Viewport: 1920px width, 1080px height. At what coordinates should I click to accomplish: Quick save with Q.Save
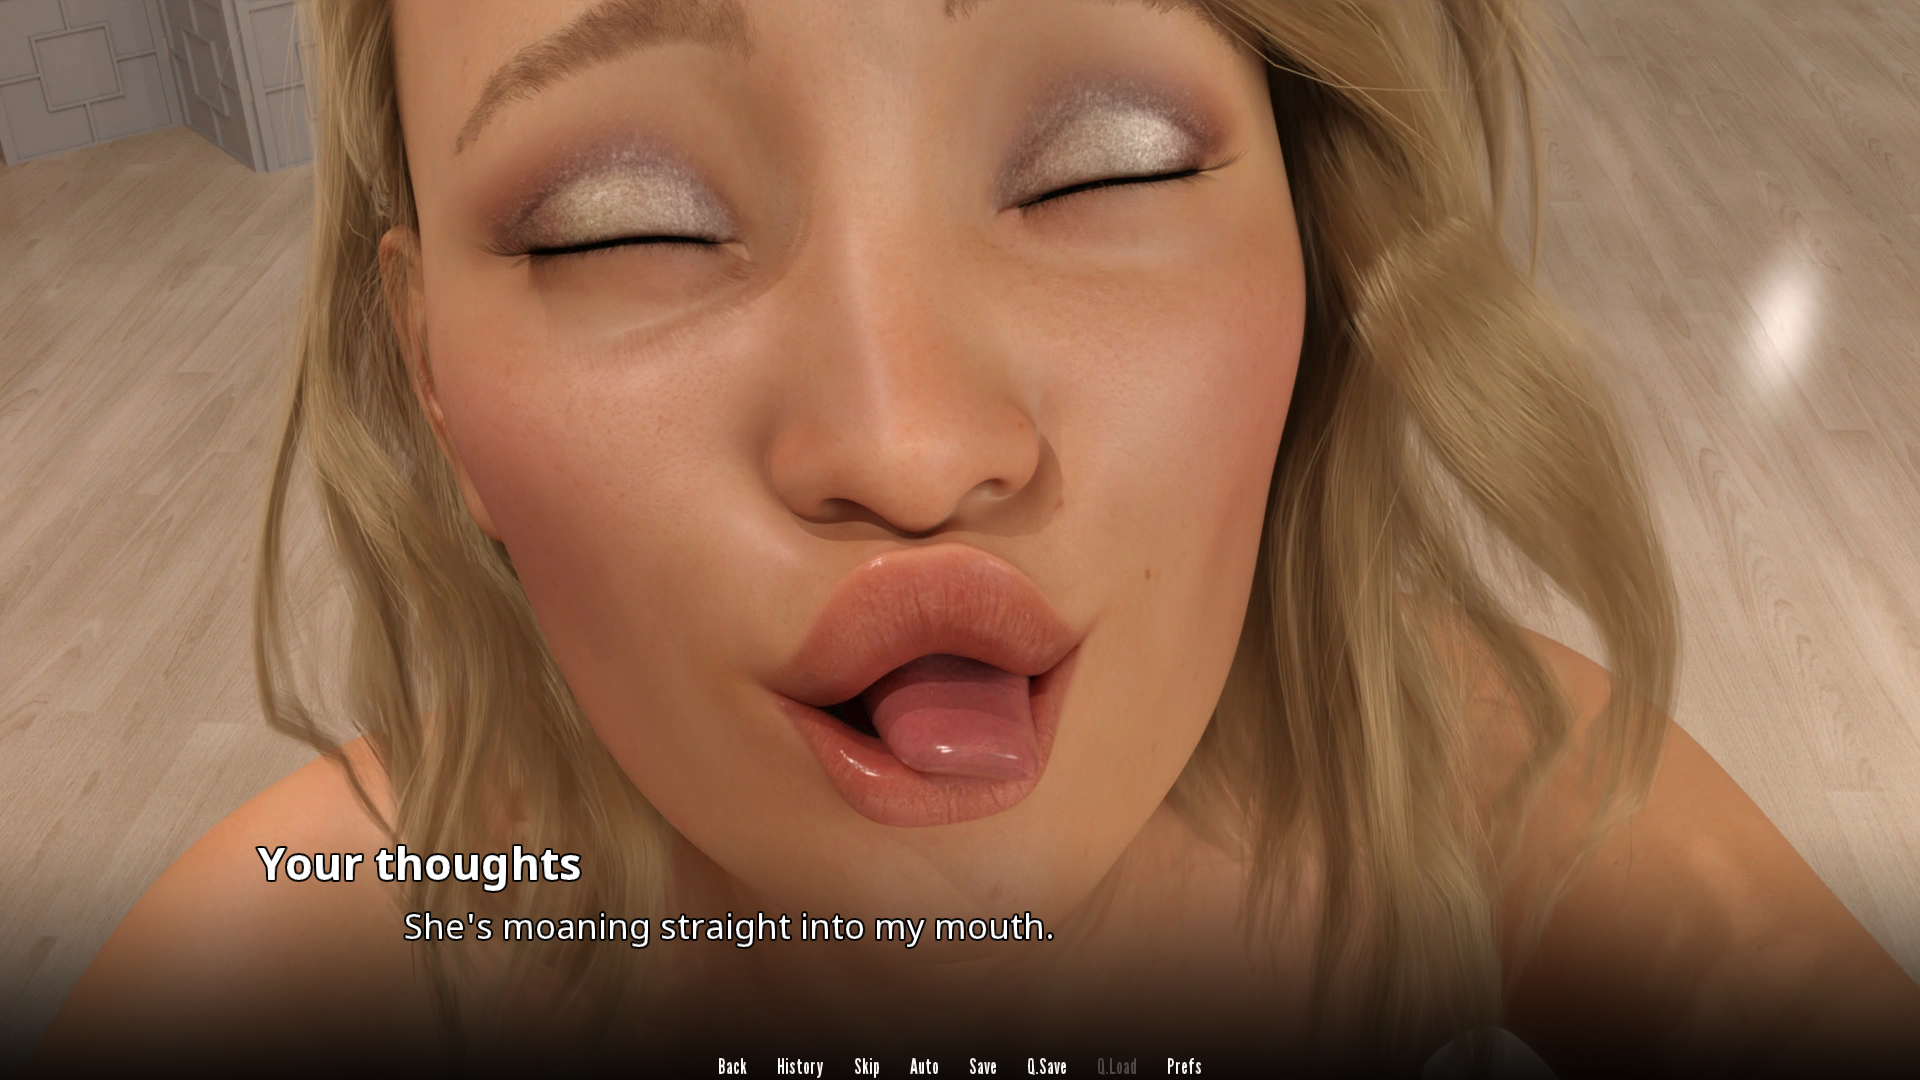point(1047,1066)
